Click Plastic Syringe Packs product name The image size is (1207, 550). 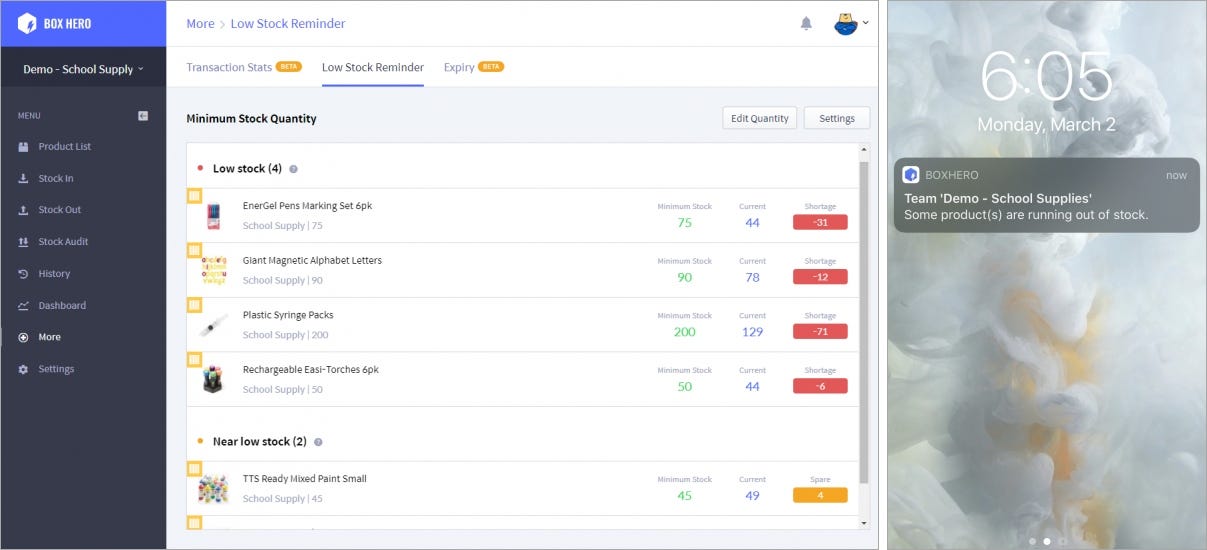(x=288, y=315)
